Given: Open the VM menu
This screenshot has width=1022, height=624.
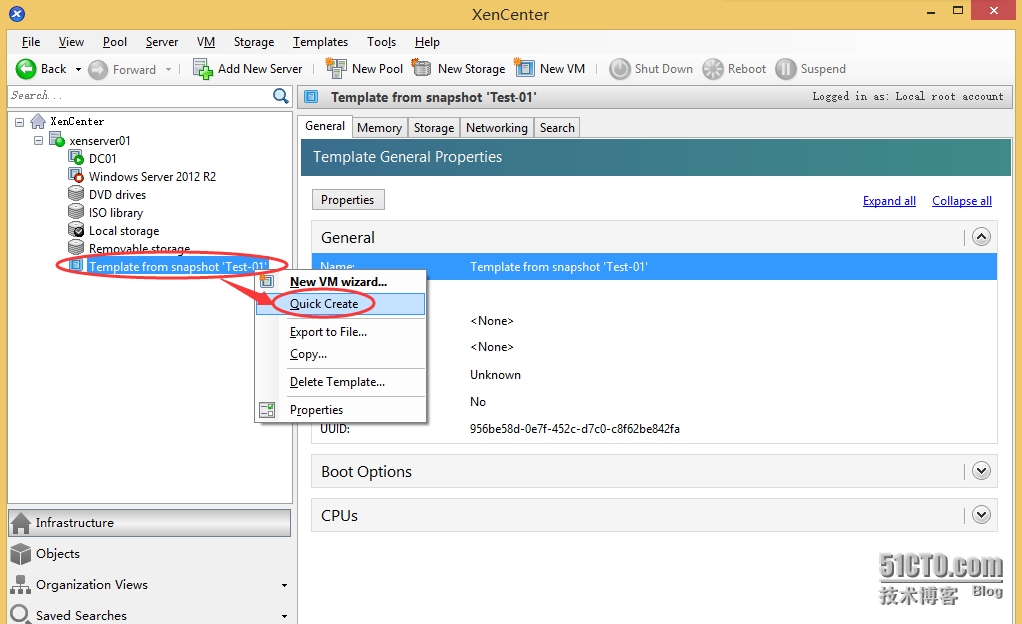Looking at the screenshot, I should (206, 42).
